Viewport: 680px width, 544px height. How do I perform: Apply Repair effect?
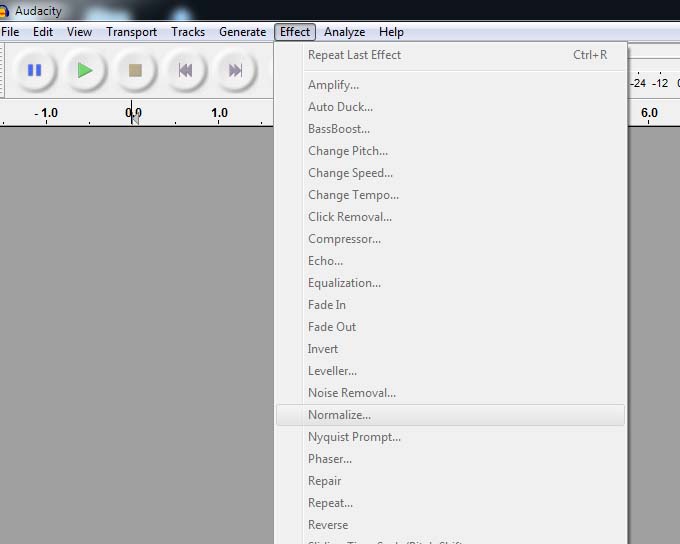point(451,481)
